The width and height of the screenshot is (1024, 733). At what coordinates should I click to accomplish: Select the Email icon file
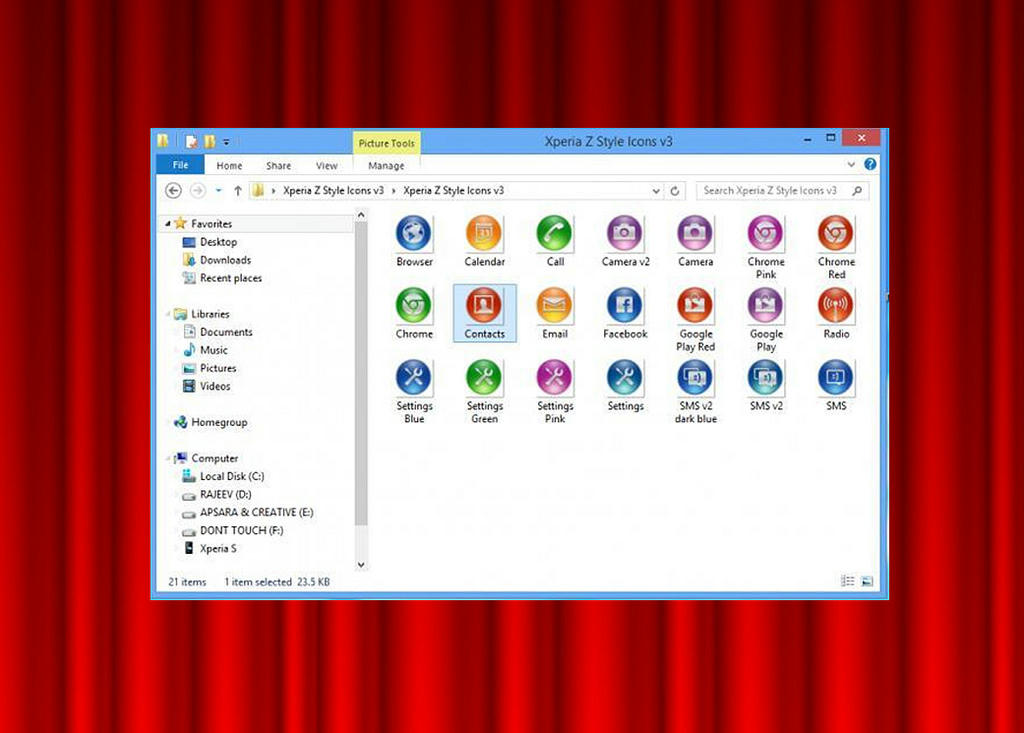point(554,314)
